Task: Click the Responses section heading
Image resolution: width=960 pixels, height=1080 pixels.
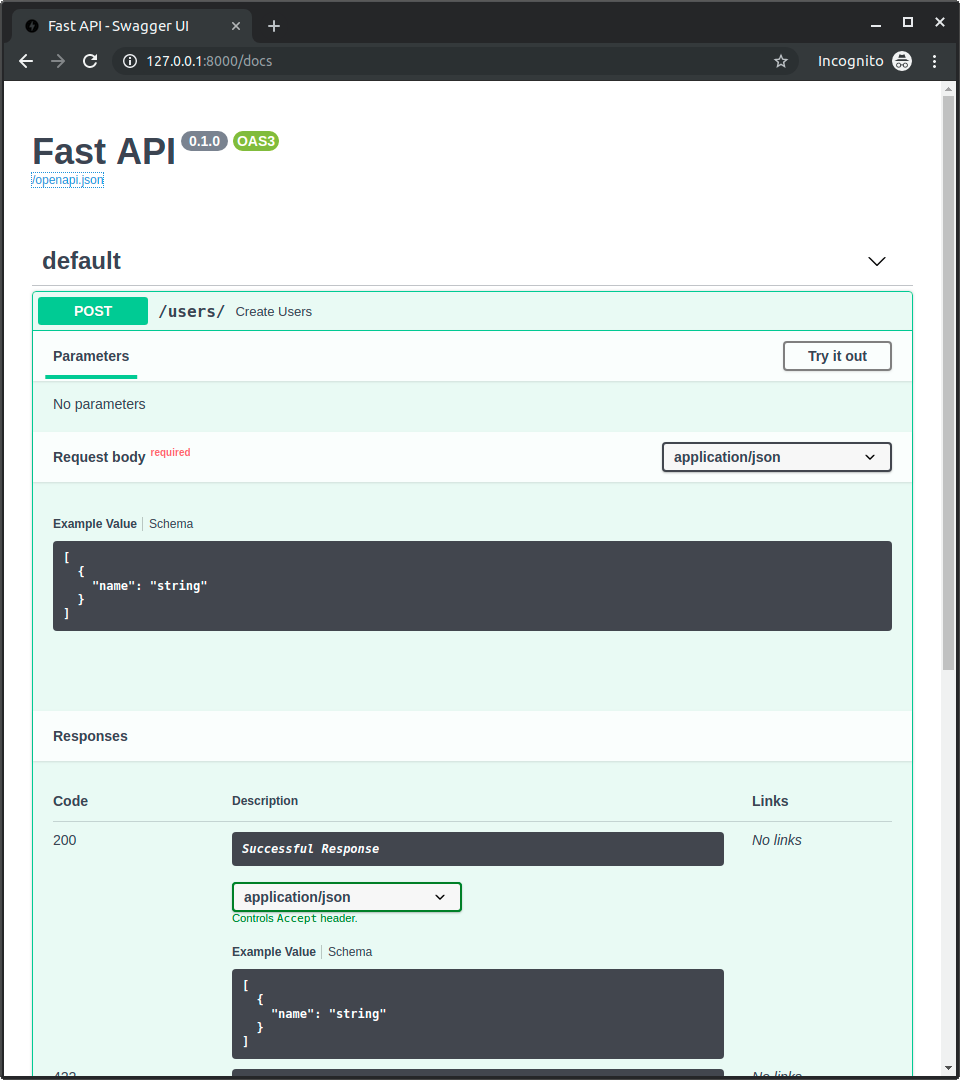Action: (90, 736)
